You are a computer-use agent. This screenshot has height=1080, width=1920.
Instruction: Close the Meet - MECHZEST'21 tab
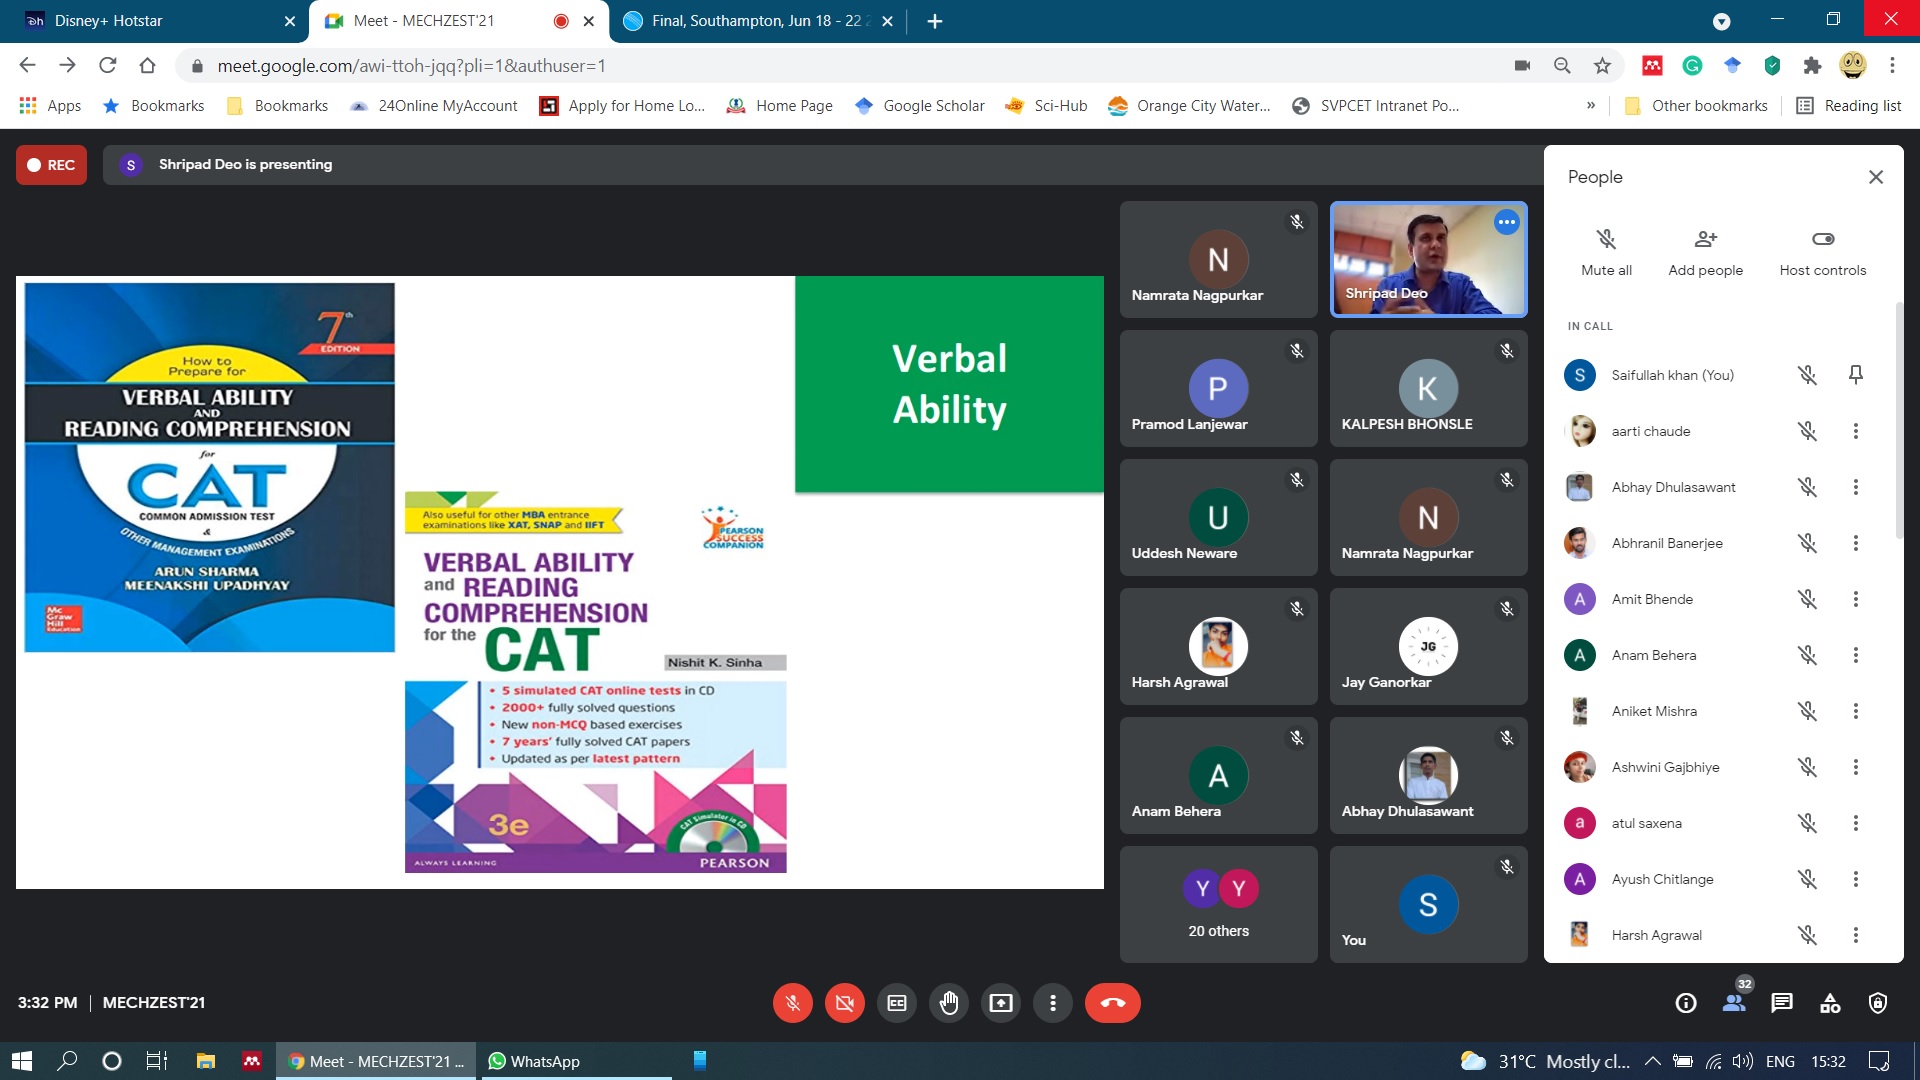point(589,21)
